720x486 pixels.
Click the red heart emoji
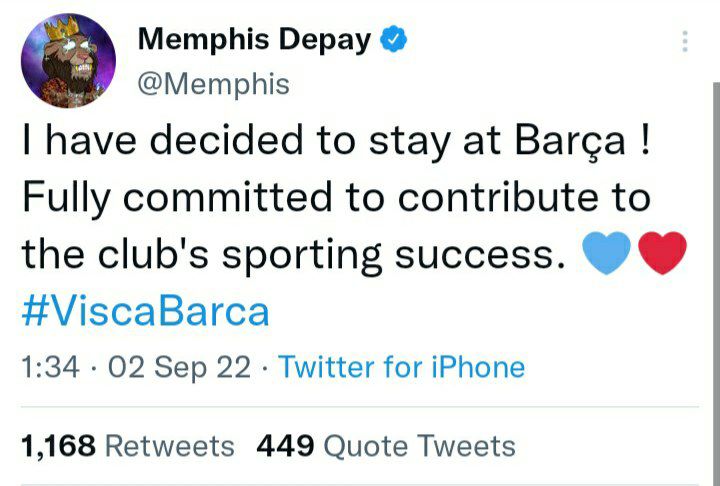(662, 254)
